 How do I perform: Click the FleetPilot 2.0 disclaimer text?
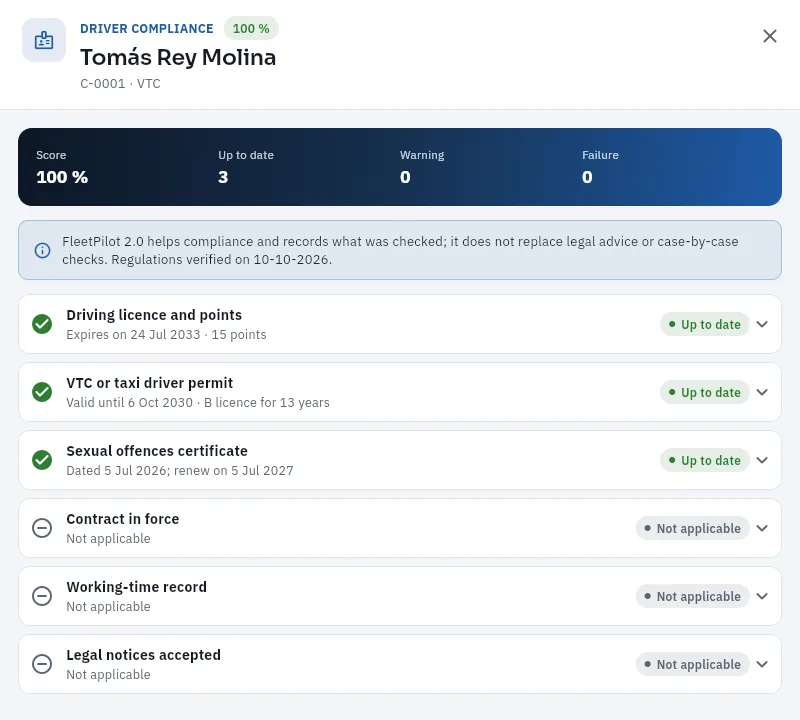[401, 251]
